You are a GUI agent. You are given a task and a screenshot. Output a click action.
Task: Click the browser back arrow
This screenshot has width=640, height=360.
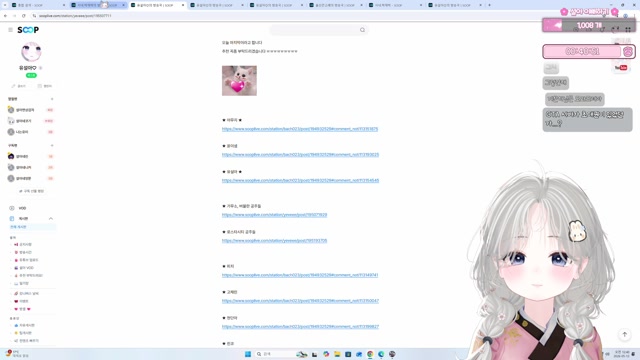pyautogui.click(x=5, y=16)
